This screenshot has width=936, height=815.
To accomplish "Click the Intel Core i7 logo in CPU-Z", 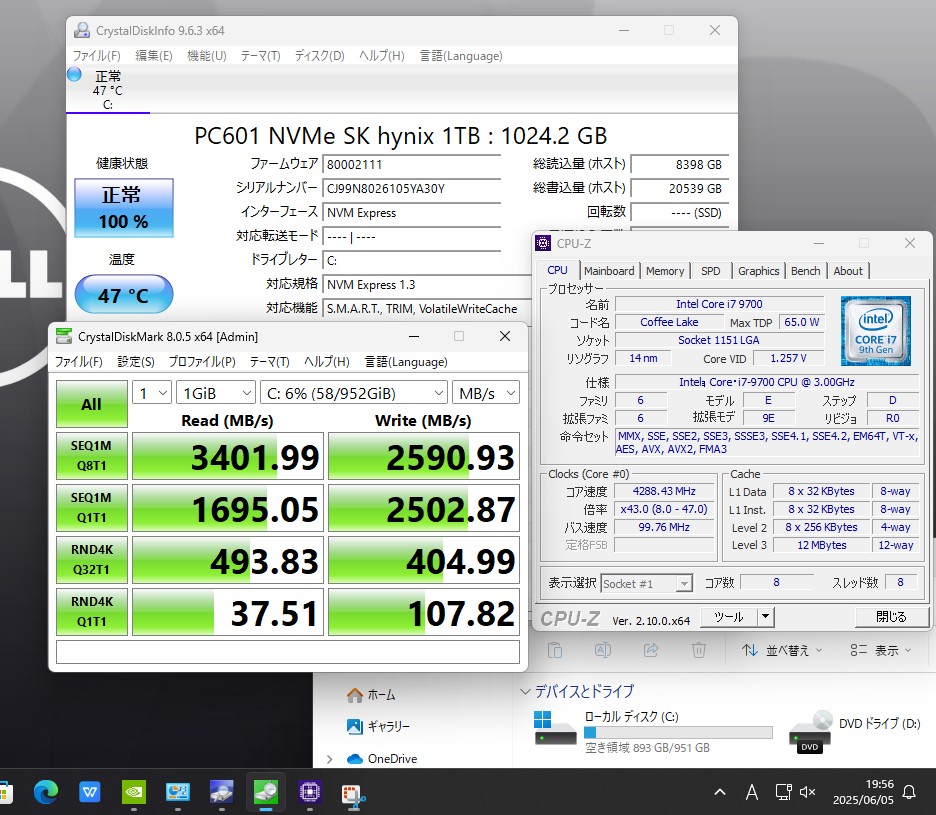I will (x=876, y=331).
